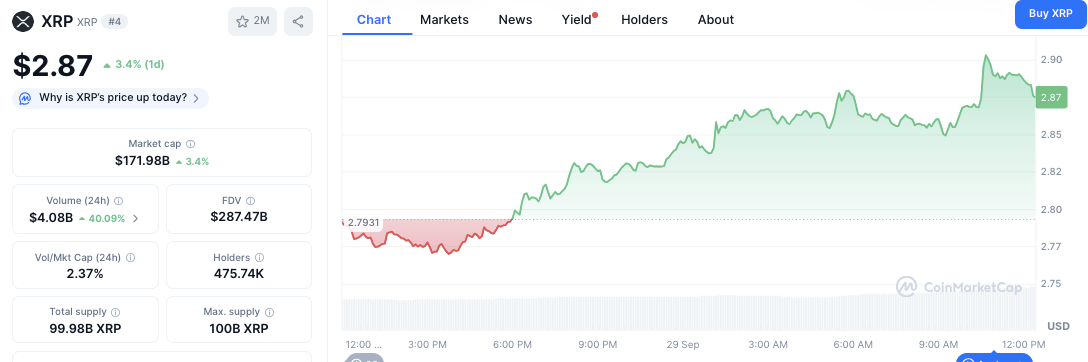Click the XRP coin logo icon
This screenshot has width=1088, height=362.
pos(24,21)
